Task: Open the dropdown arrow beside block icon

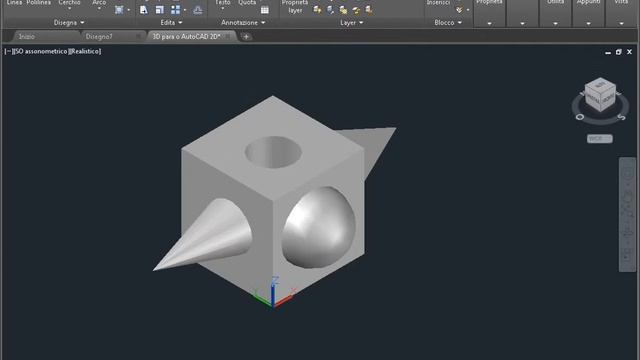Action: [468, 10]
